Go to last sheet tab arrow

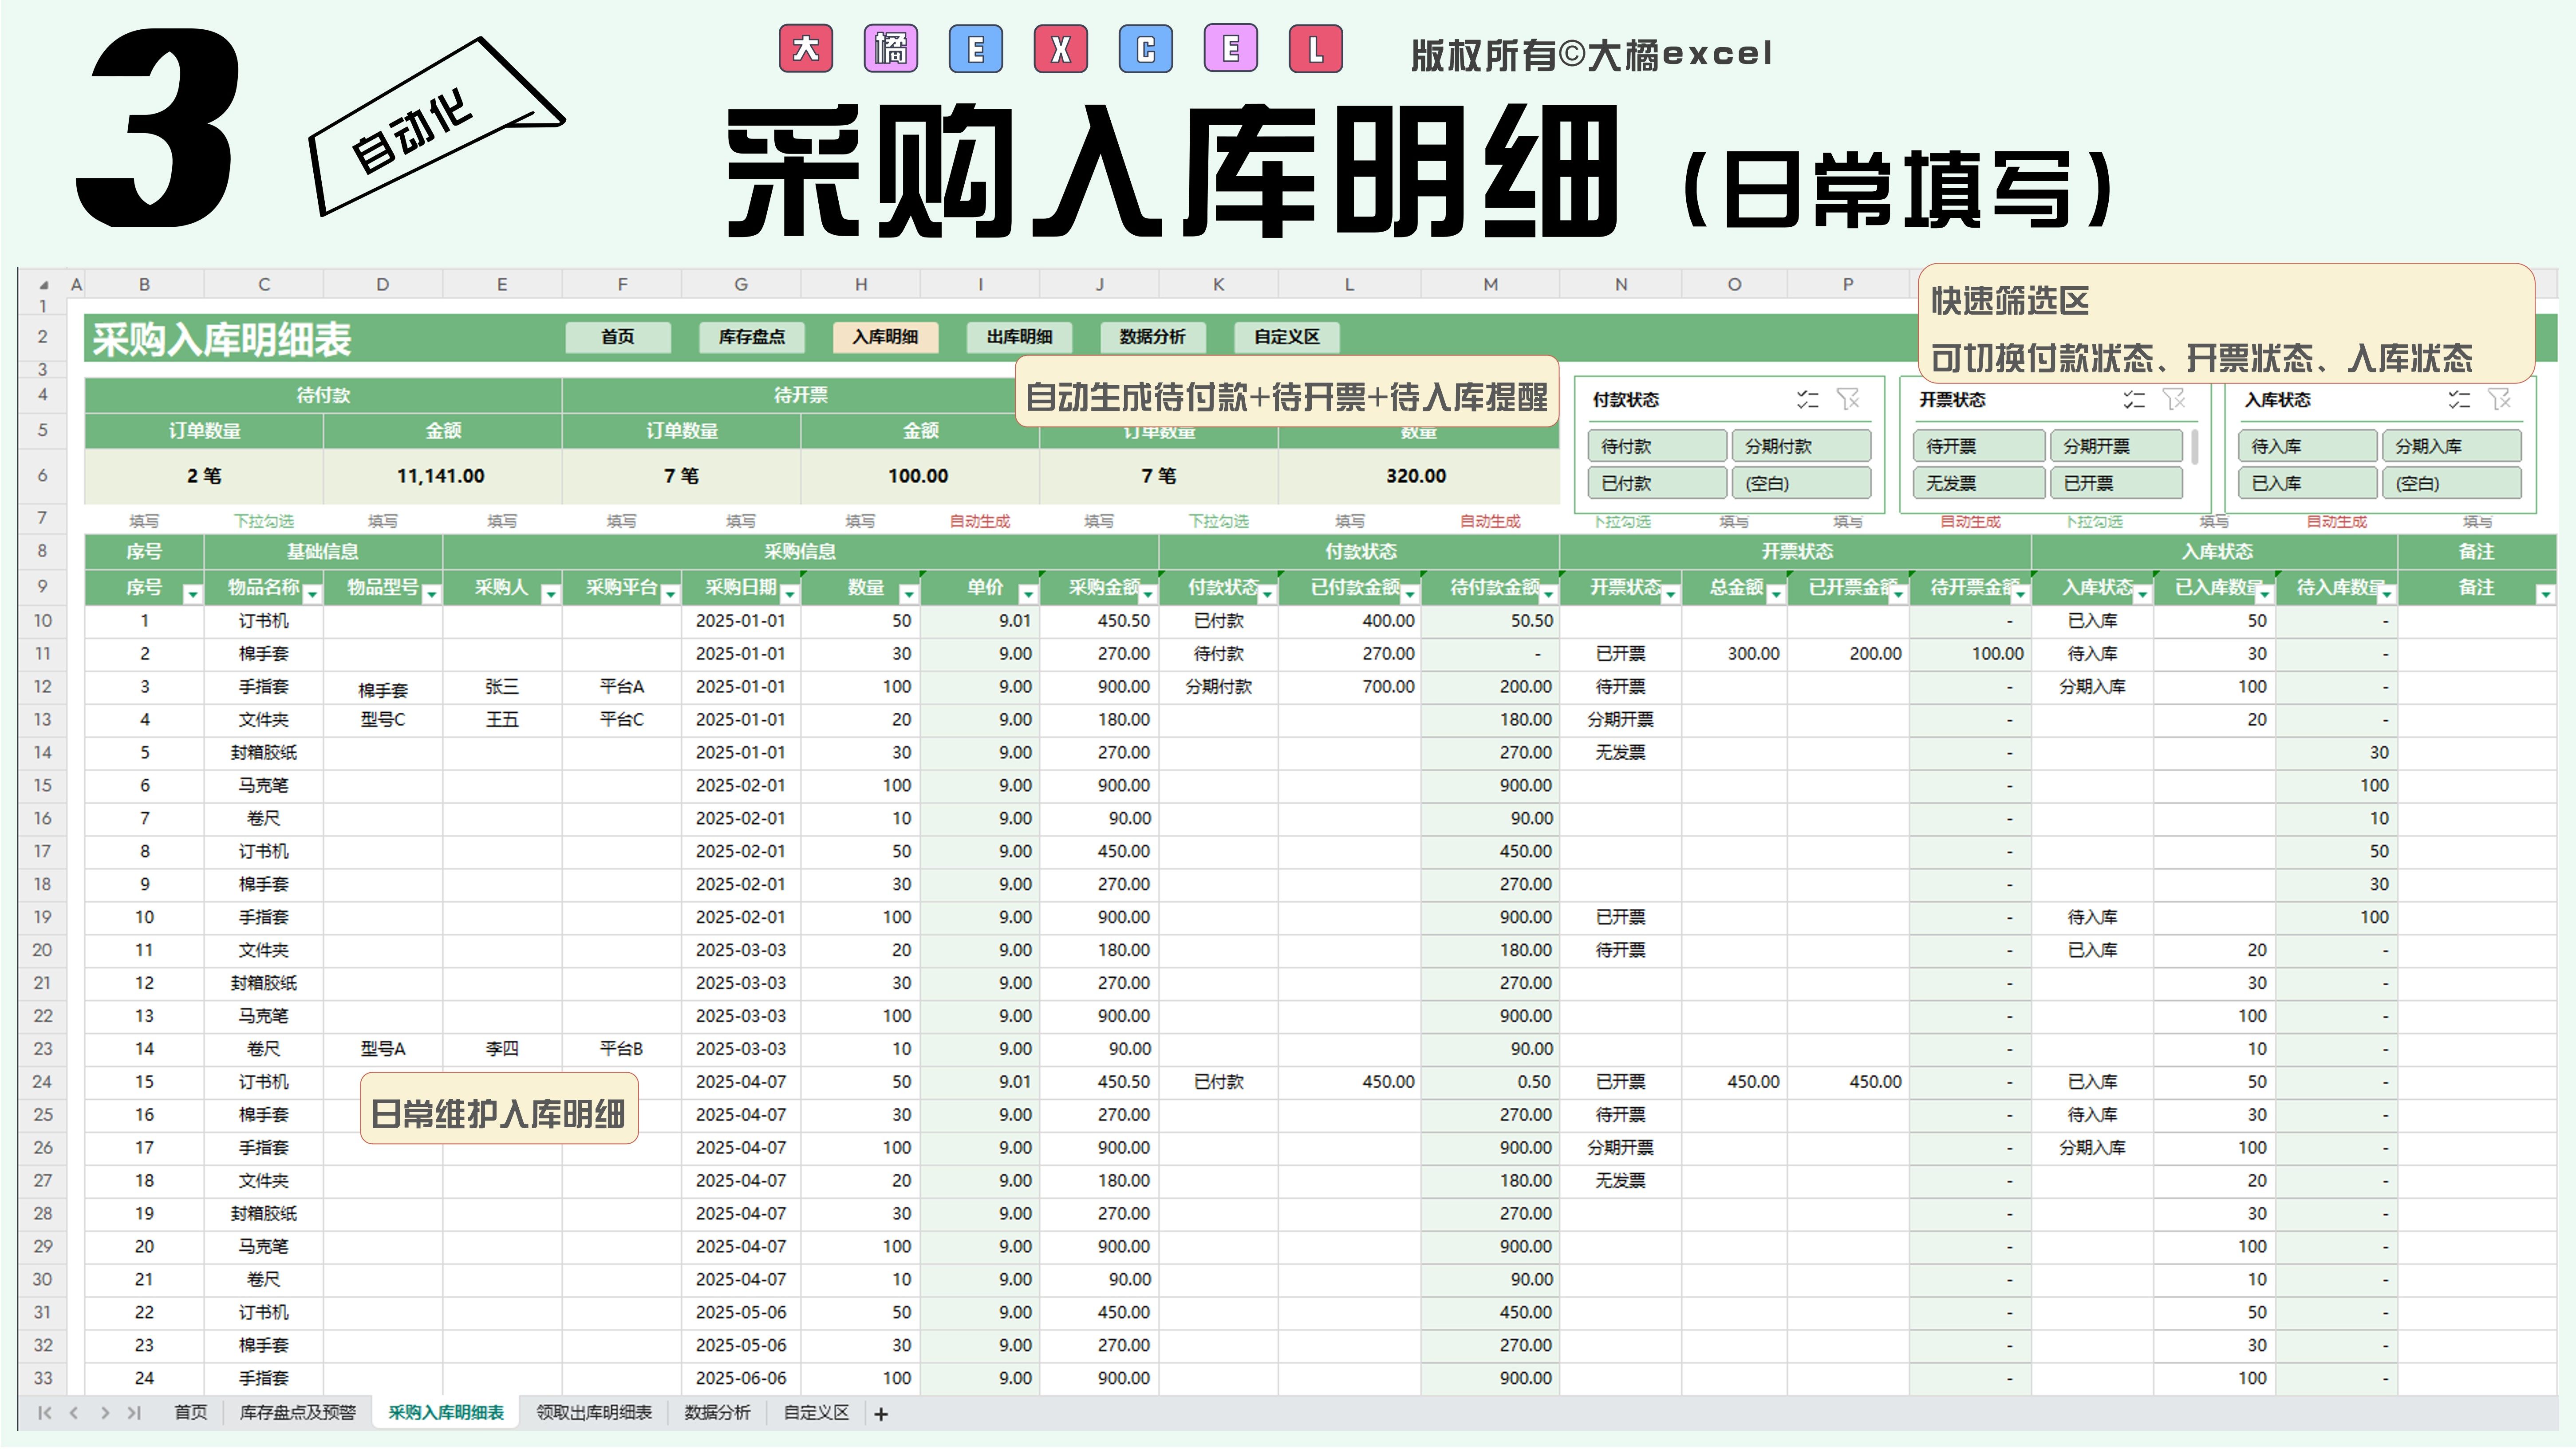(x=134, y=1413)
